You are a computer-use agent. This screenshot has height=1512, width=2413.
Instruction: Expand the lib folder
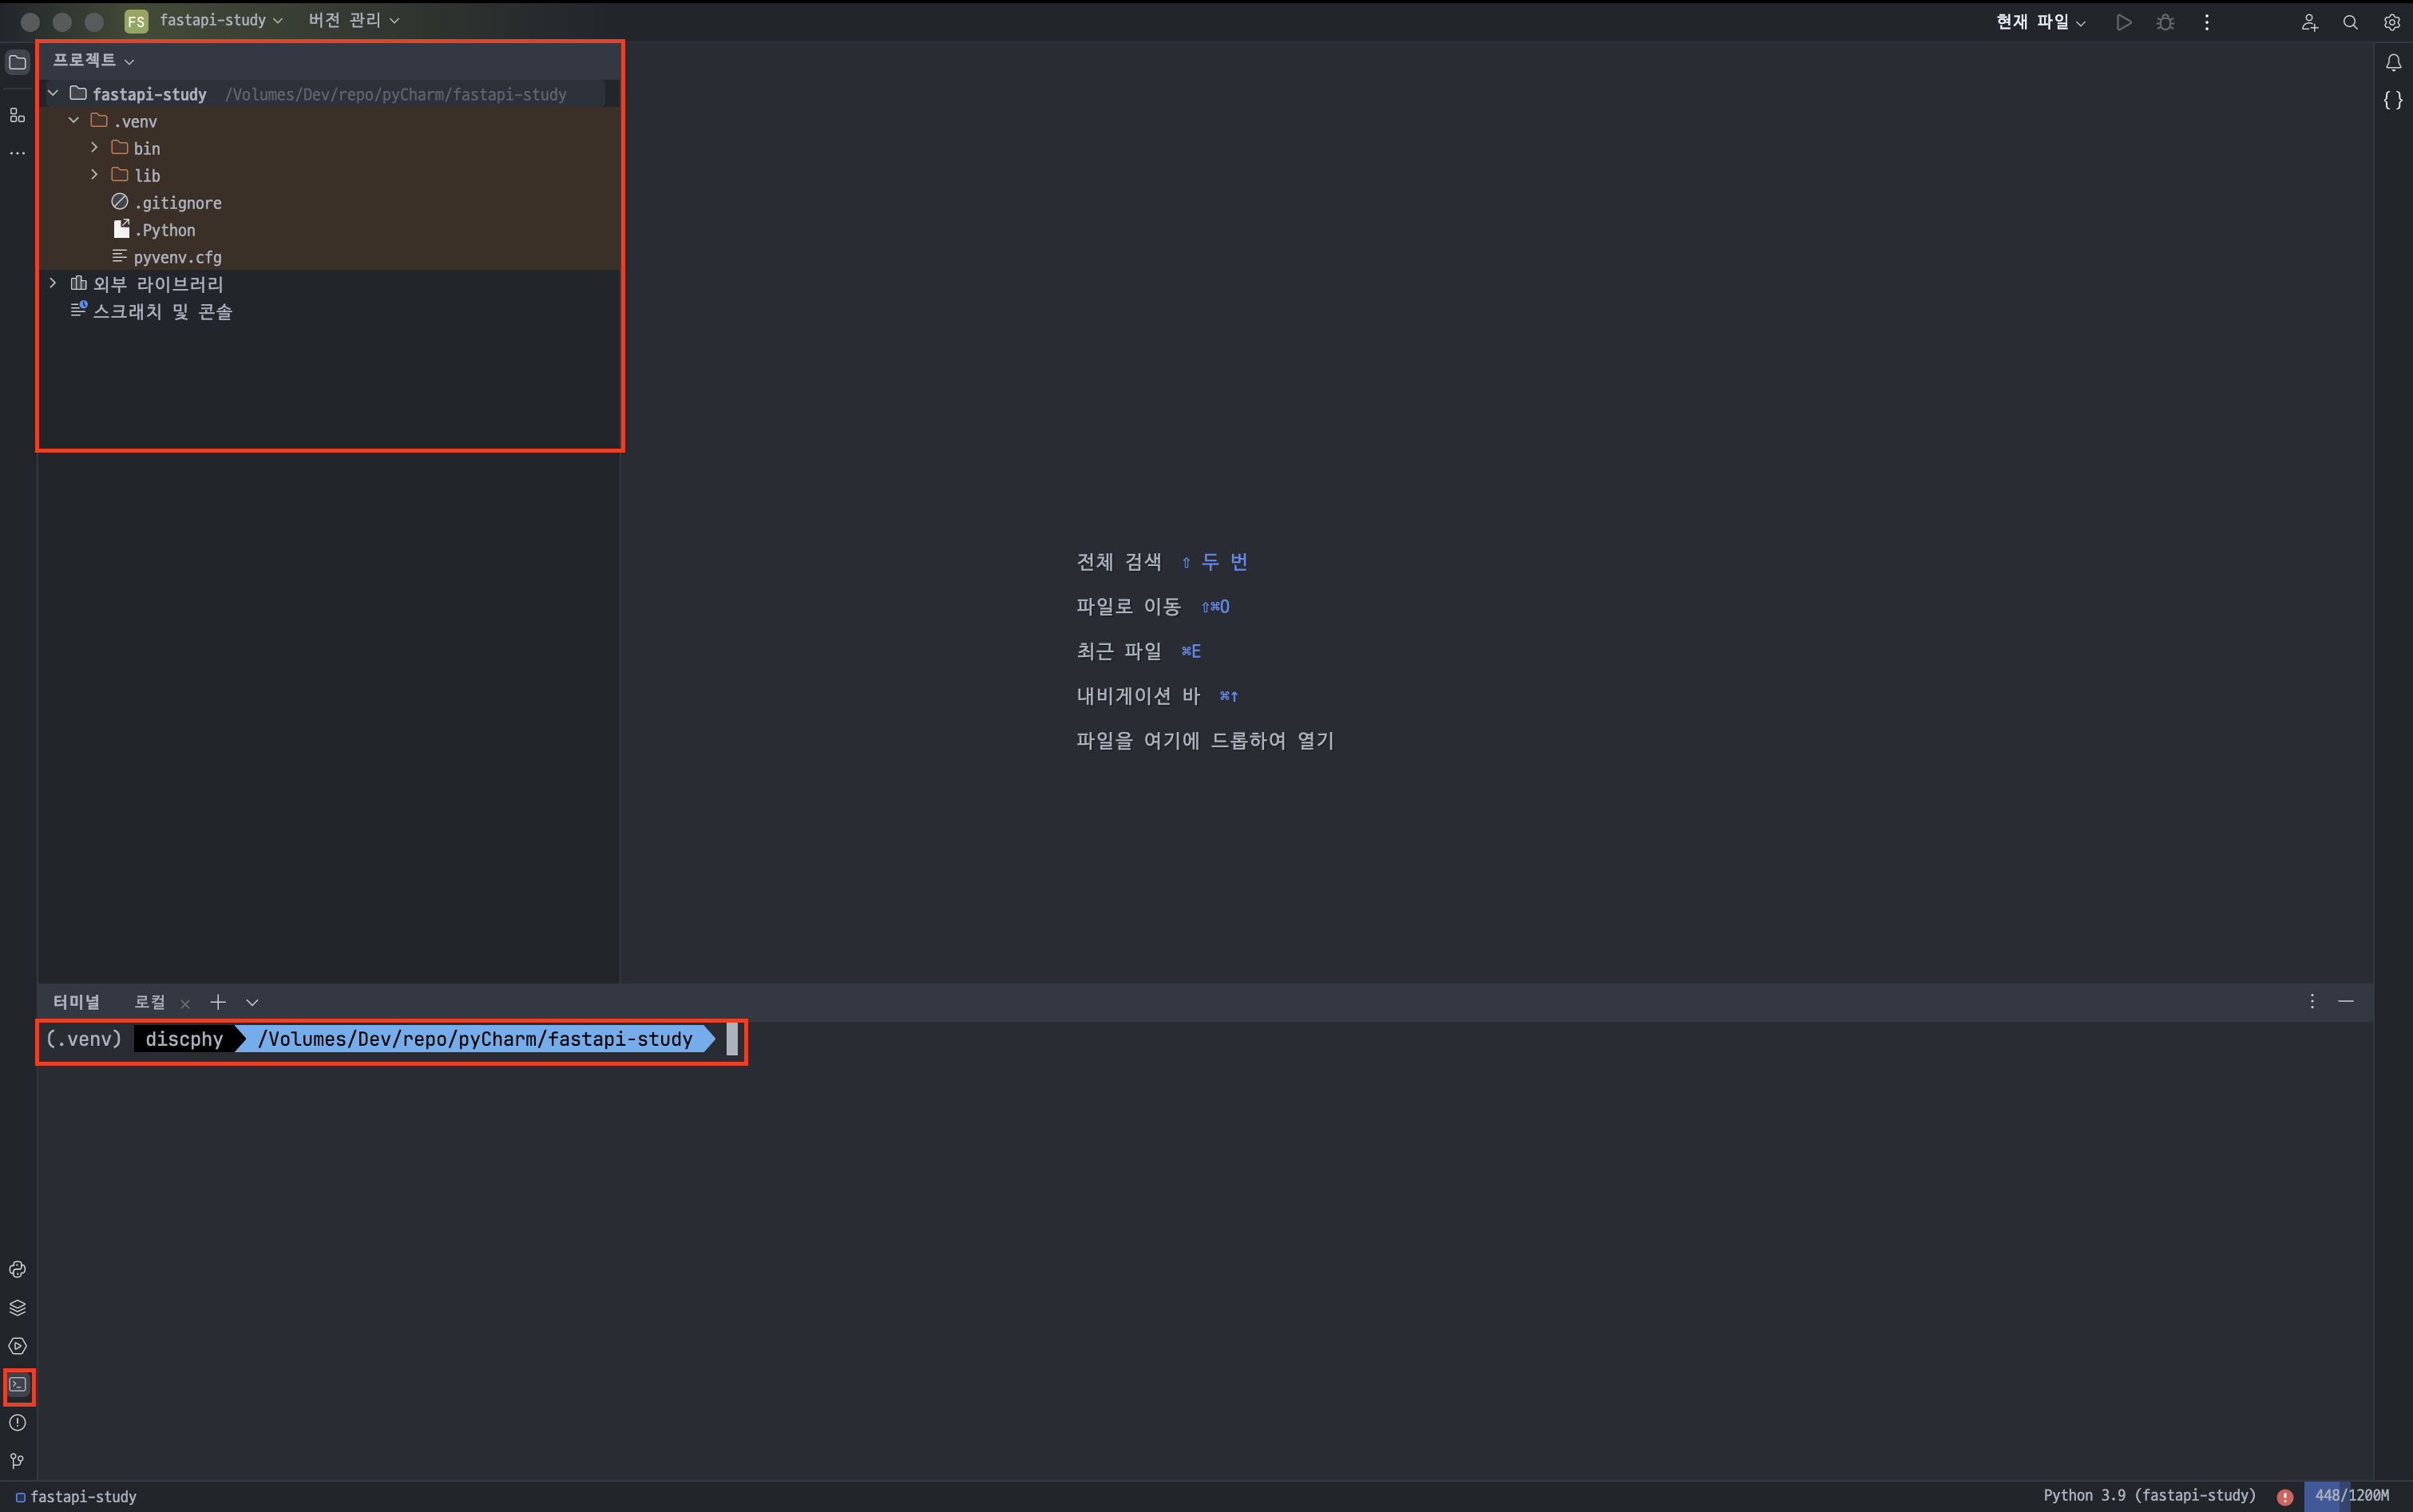(x=95, y=174)
